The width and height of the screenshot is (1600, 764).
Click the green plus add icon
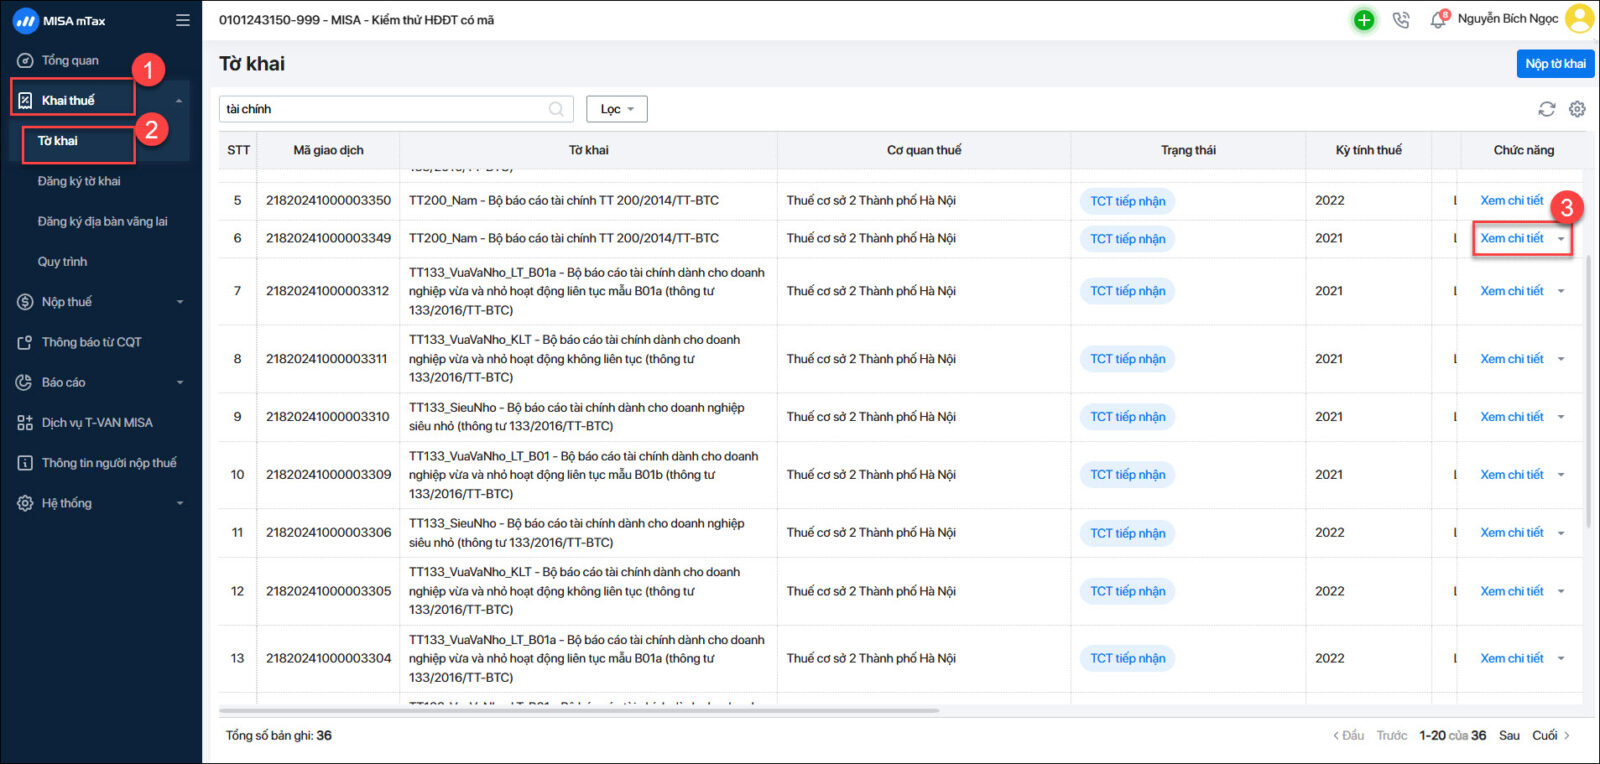pyautogui.click(x=1364, y=20)
